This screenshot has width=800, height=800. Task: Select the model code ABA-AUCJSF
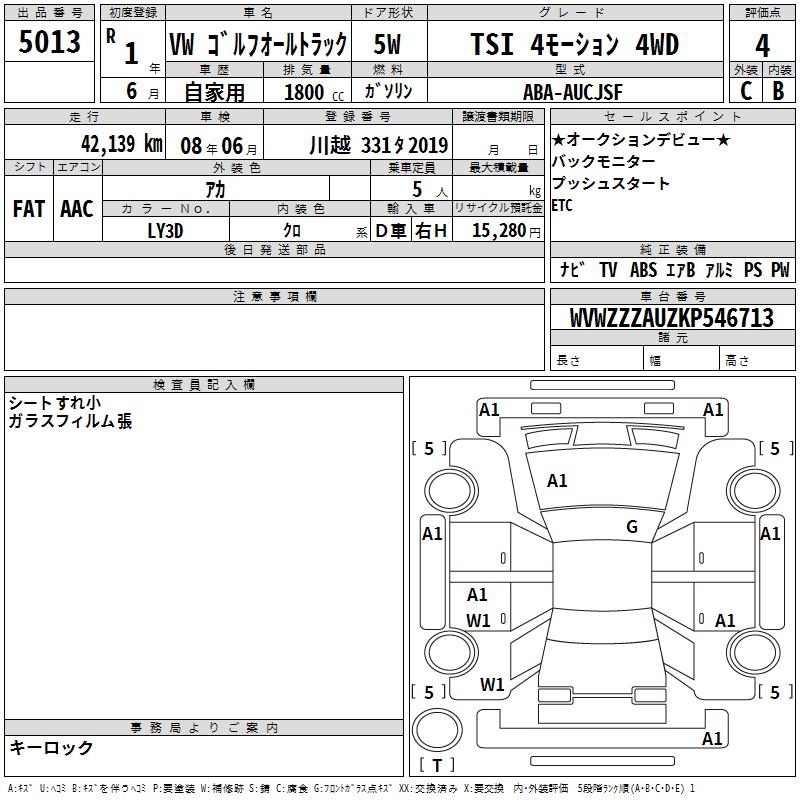tap(573, 92)
